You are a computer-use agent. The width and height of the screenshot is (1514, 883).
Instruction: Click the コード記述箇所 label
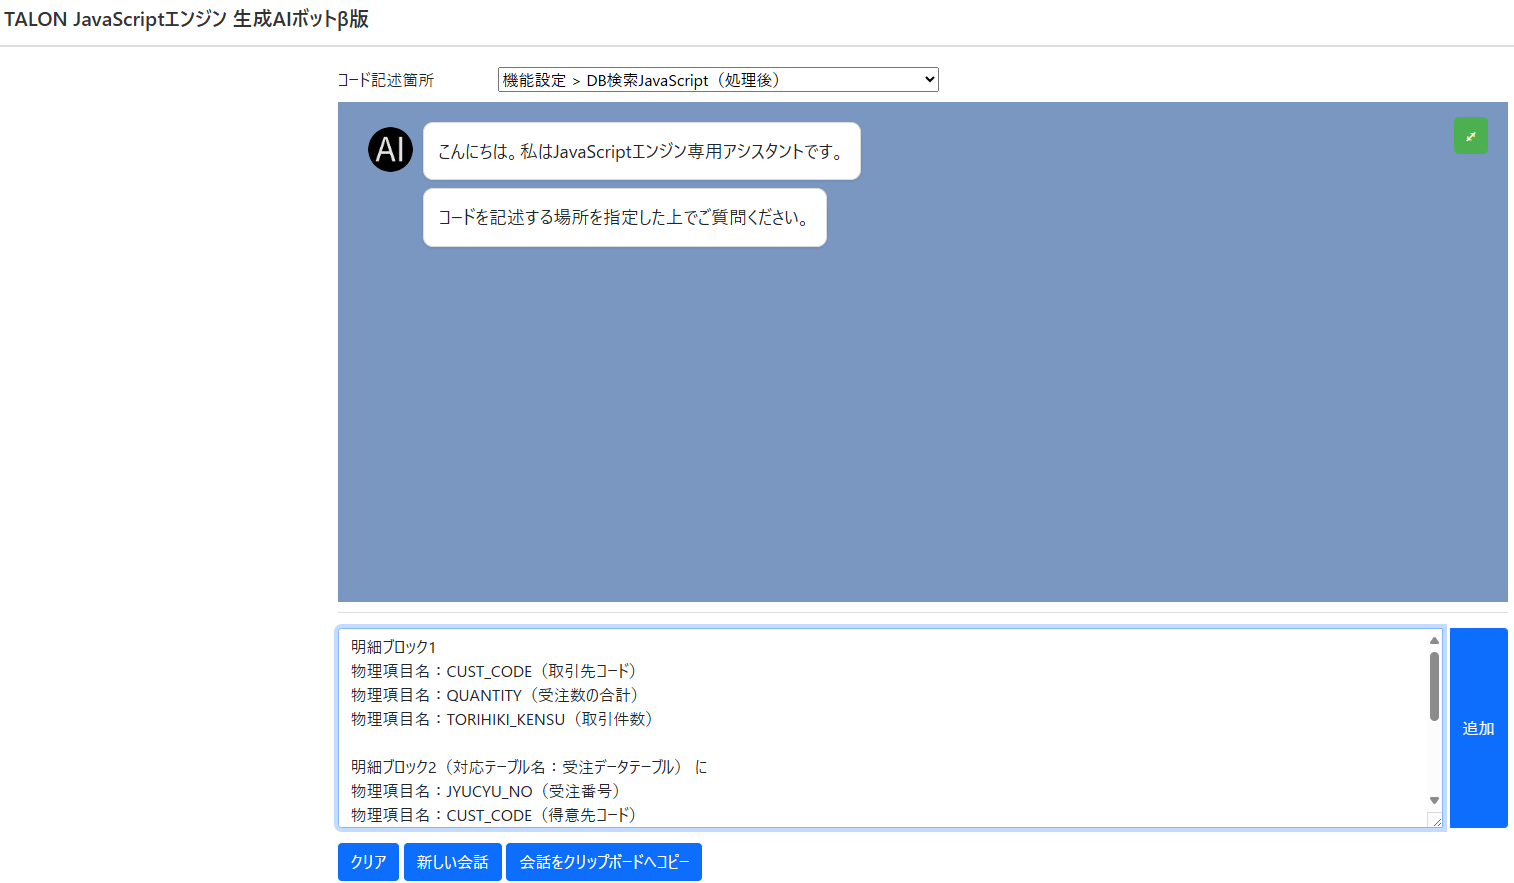(386, 80)
